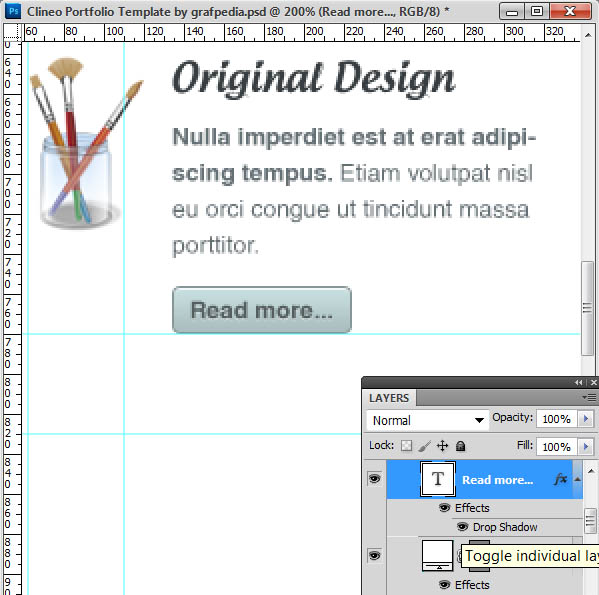Toggle lock transparent pixels

pyautogui.click(x=406, y=446)
